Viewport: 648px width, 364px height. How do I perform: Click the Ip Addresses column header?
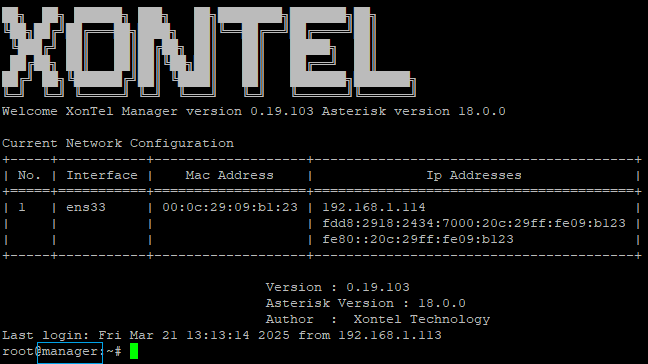tap(474, 175)
